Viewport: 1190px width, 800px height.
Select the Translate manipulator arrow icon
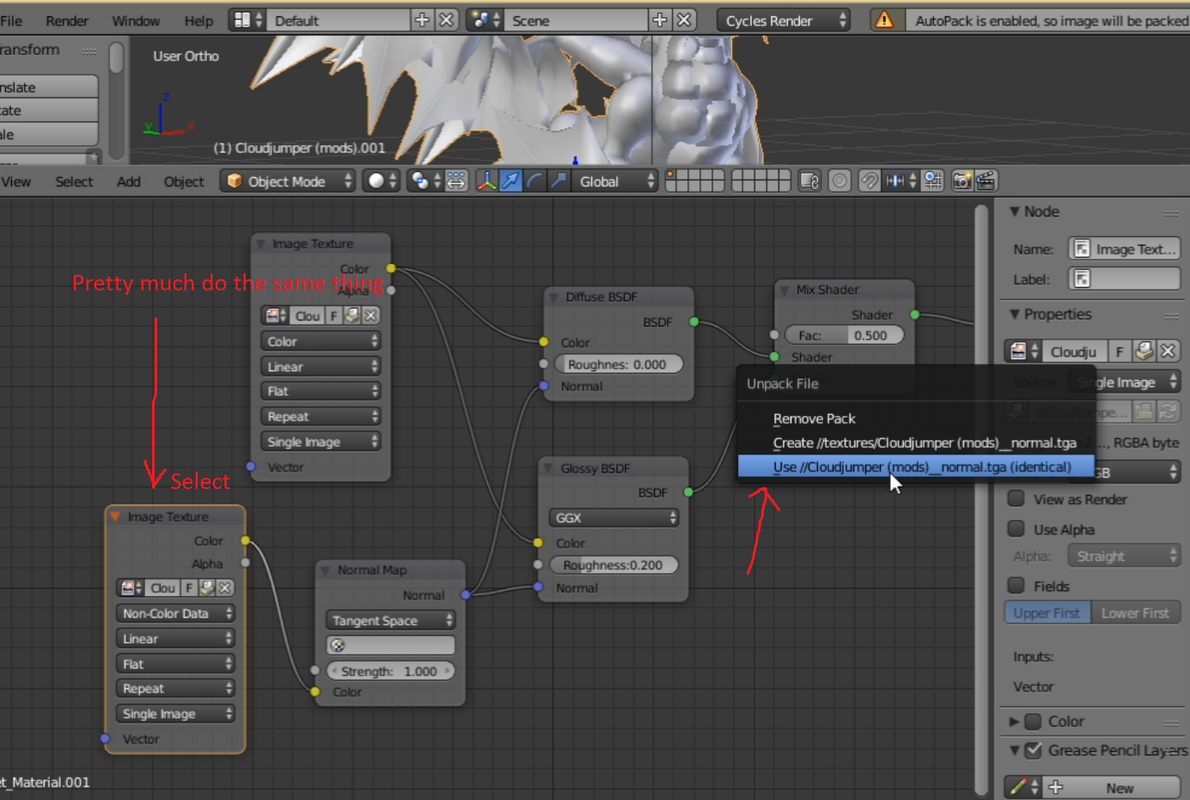(x=511, y=181)
